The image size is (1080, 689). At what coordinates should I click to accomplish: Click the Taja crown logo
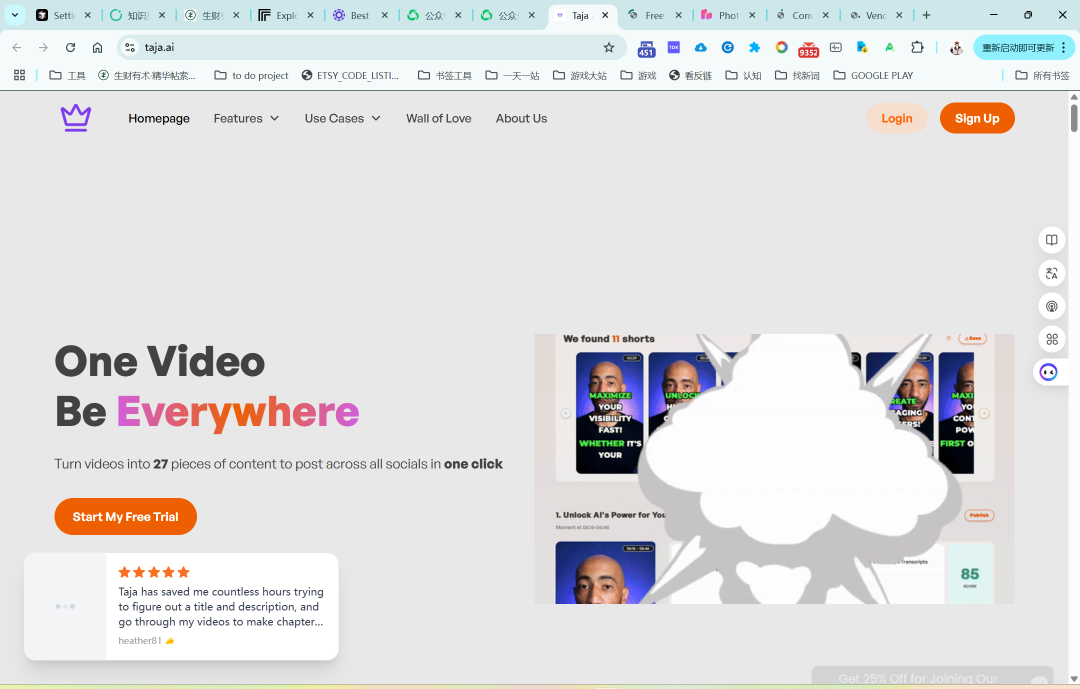pyautogui.click(x=76, y=118)
